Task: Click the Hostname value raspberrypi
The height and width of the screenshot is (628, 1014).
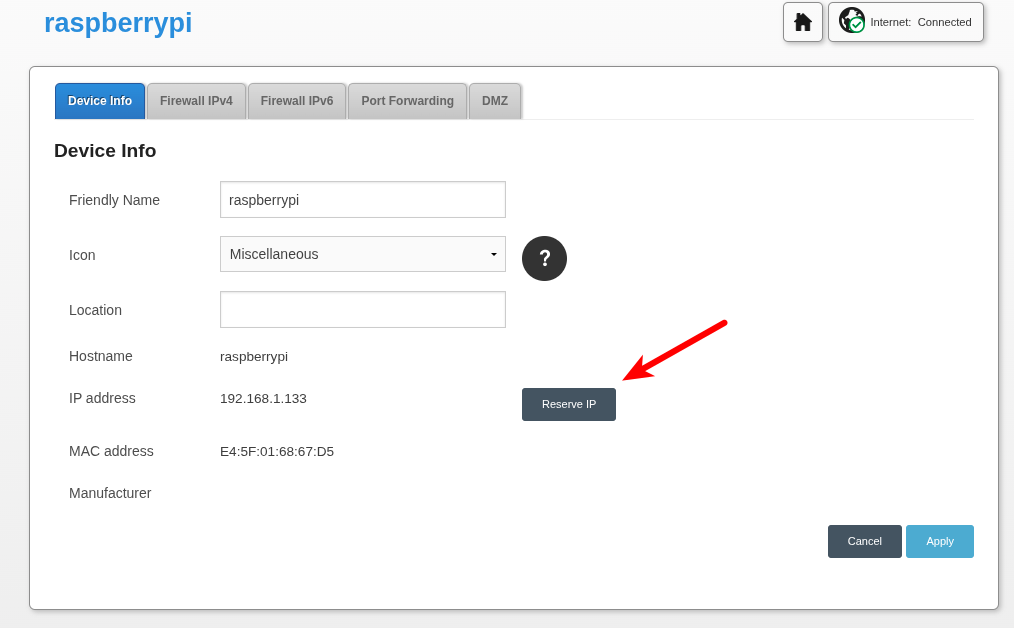Action: pyautogui.click(x=254, y=356)
